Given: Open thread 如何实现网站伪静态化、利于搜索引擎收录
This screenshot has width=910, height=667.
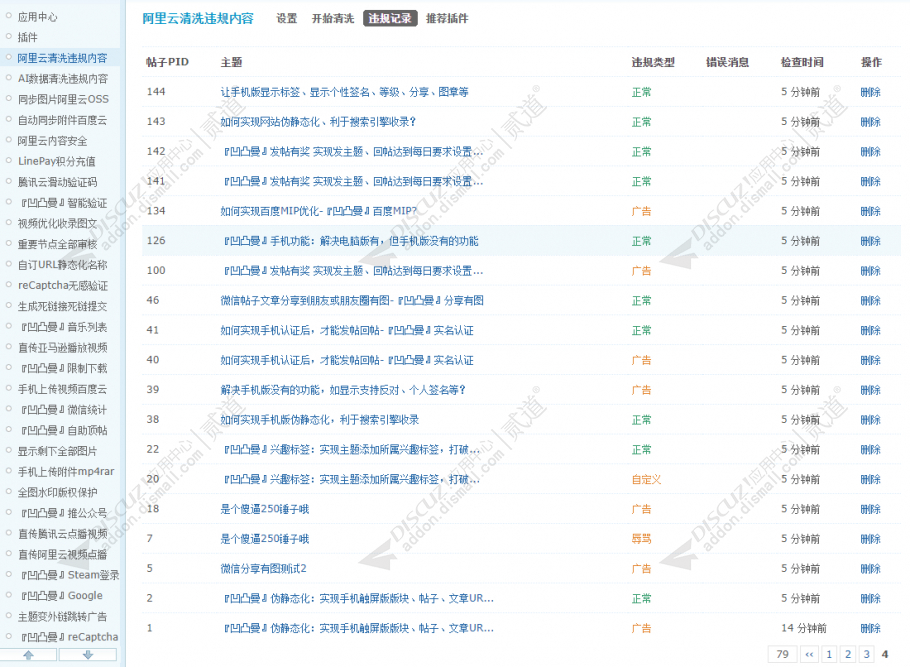Looking at the screenshot, I should pyautogui.click(x=319, y=122).
